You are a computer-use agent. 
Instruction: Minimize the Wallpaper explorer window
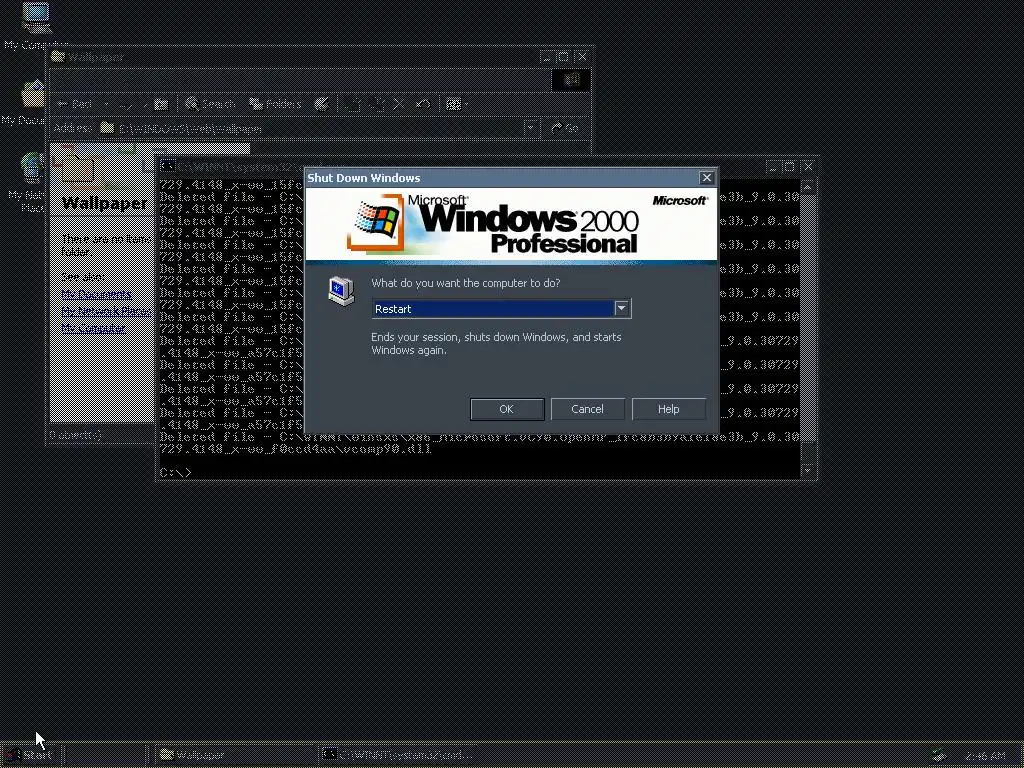tap(547, 57)
